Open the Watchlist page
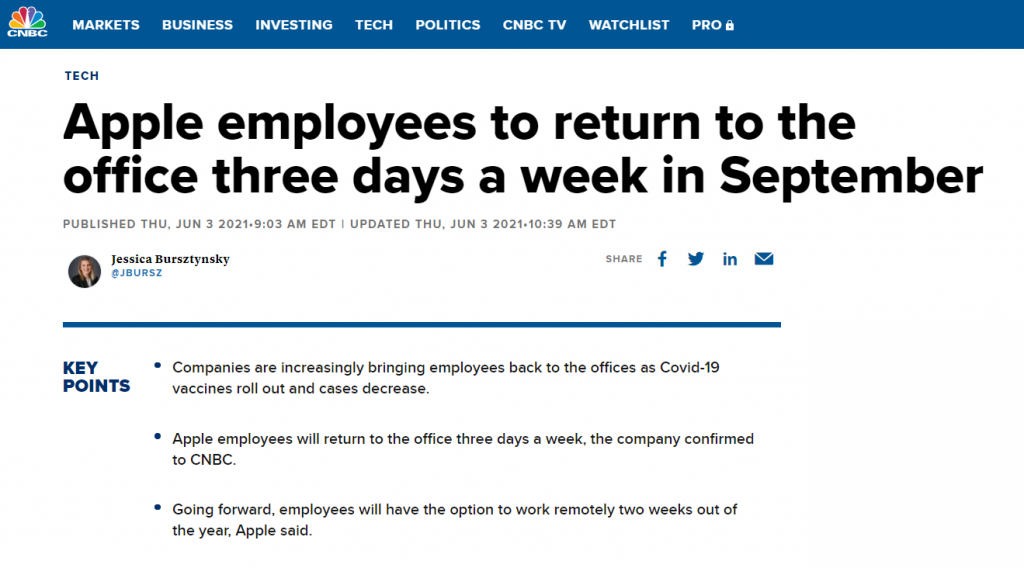The width and height of the screenshot is (1024, 568). pos(629,25)
